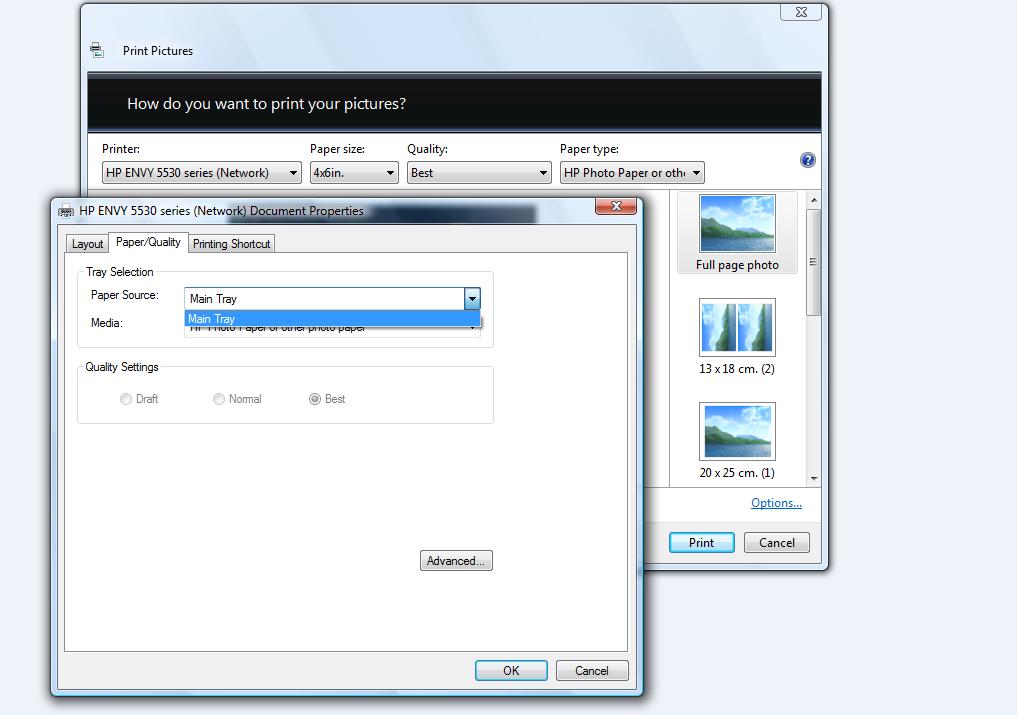The width and height of the screenshot is (1017, 715).
Task: Click the layout list scroll down arrow
Action: 814,479
